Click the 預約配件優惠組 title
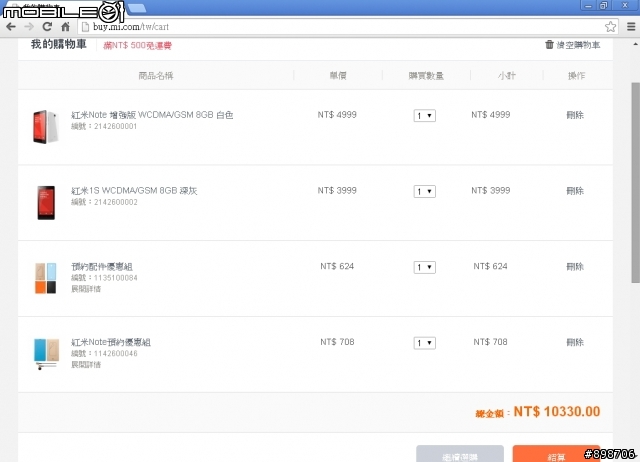The image size is (640, 462). pyautogui.click(x=102, y=267)
